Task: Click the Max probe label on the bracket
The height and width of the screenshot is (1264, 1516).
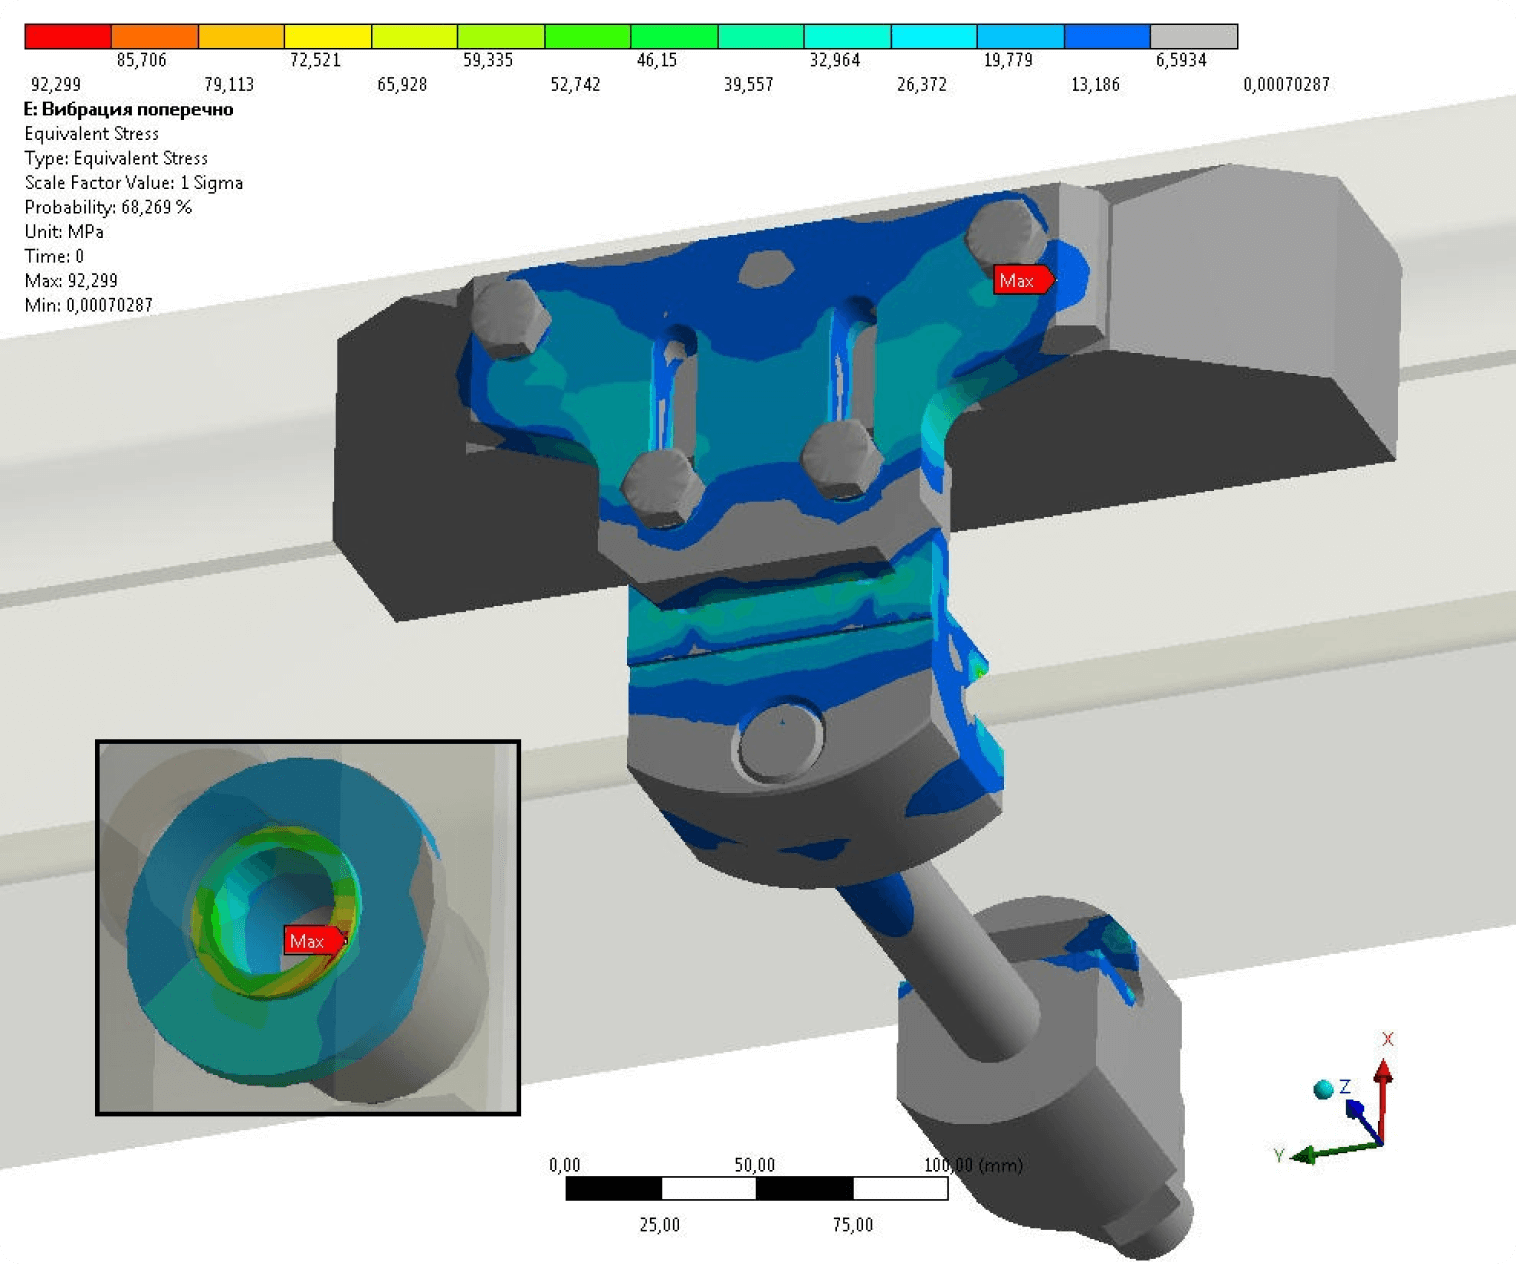Action: (x=1024, y=280)
